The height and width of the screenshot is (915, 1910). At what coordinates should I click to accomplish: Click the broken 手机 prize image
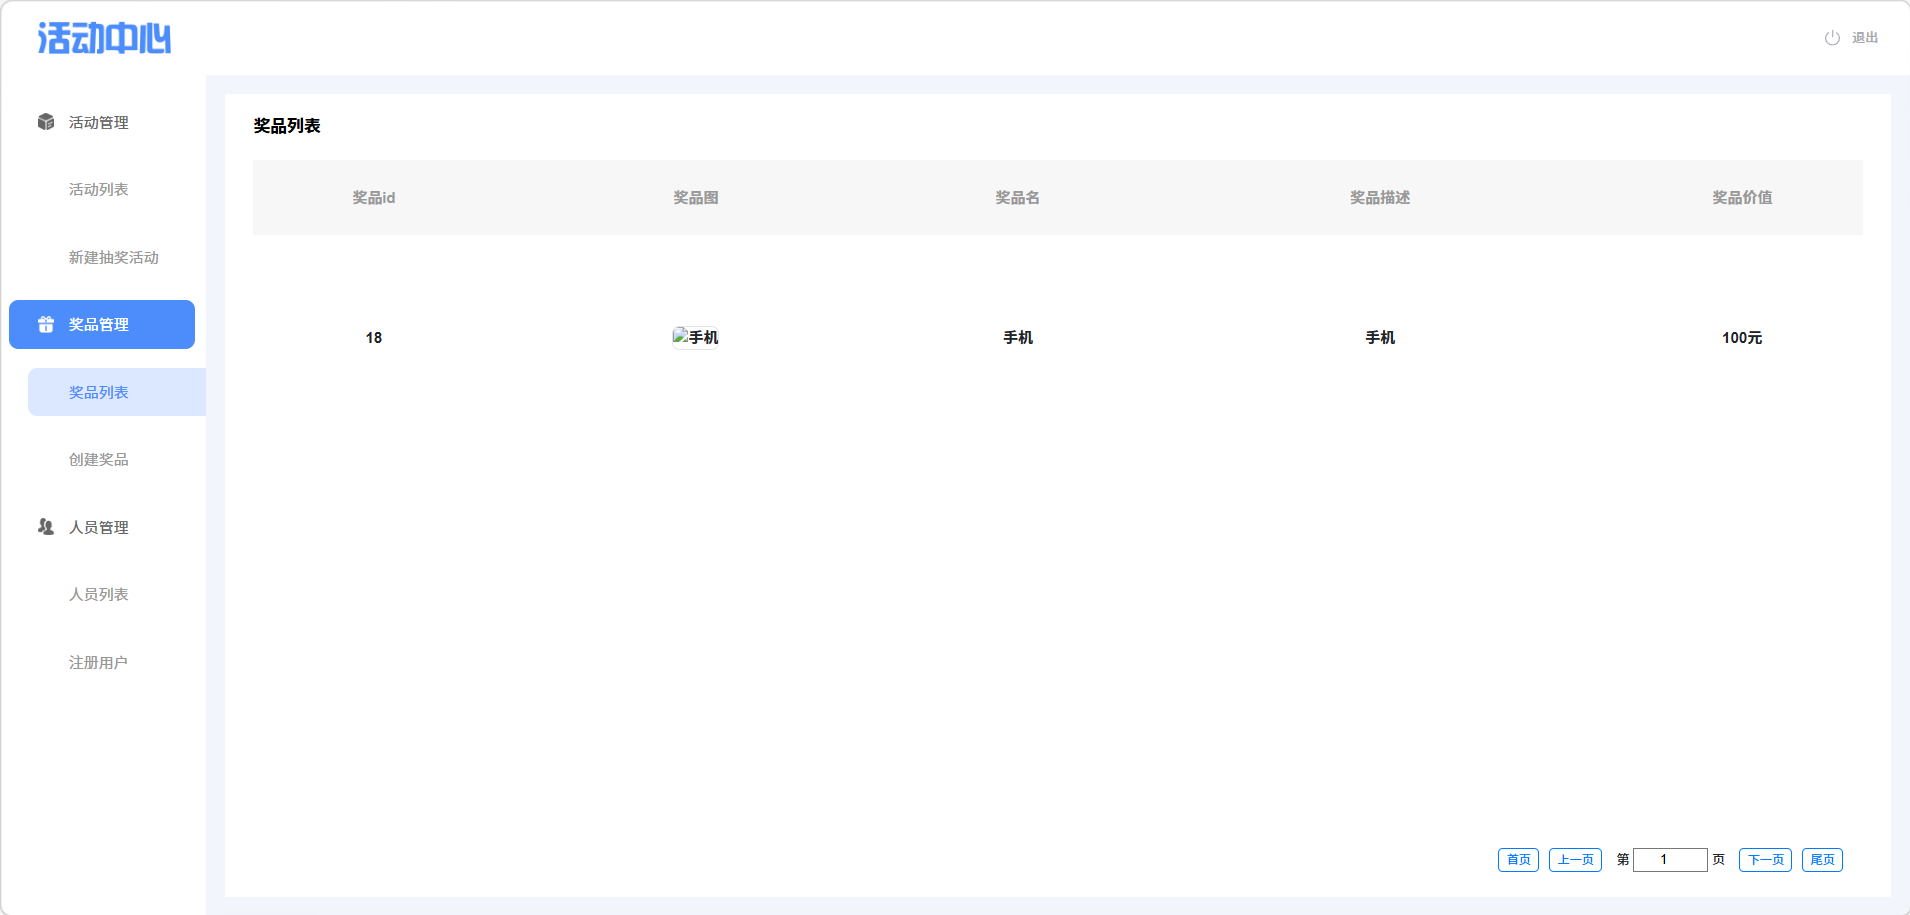tap(696, 337)
